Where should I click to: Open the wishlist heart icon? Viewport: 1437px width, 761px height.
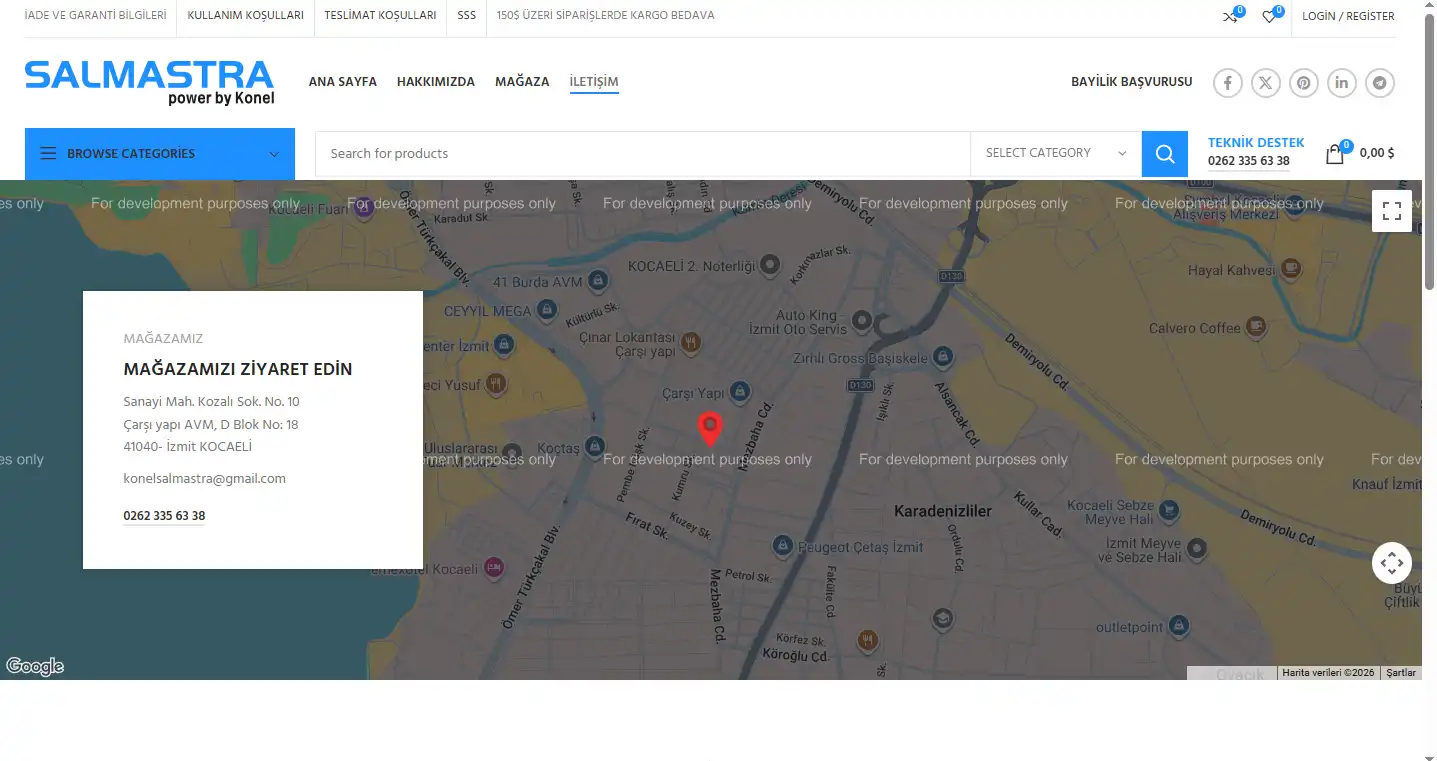(x=1269, y=16)
